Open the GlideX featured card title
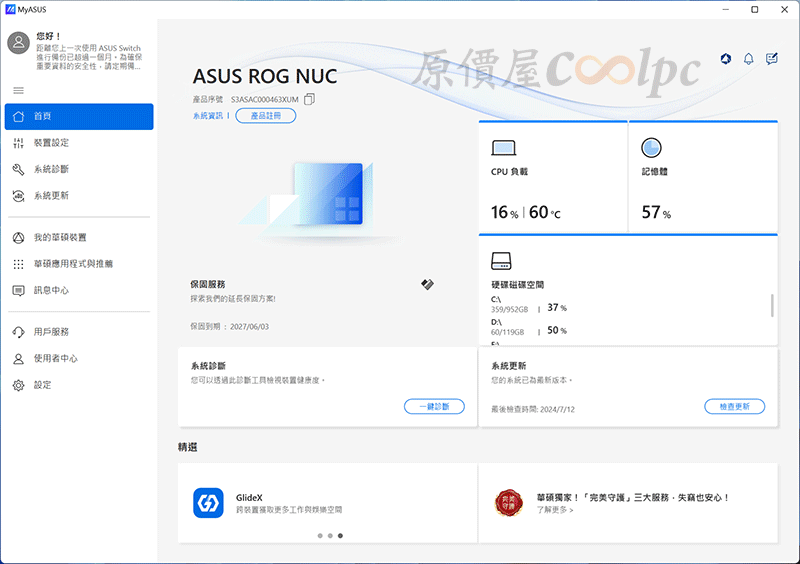Image resolution: width=800 pixels, height=564 pixels. tap(249, 498)
